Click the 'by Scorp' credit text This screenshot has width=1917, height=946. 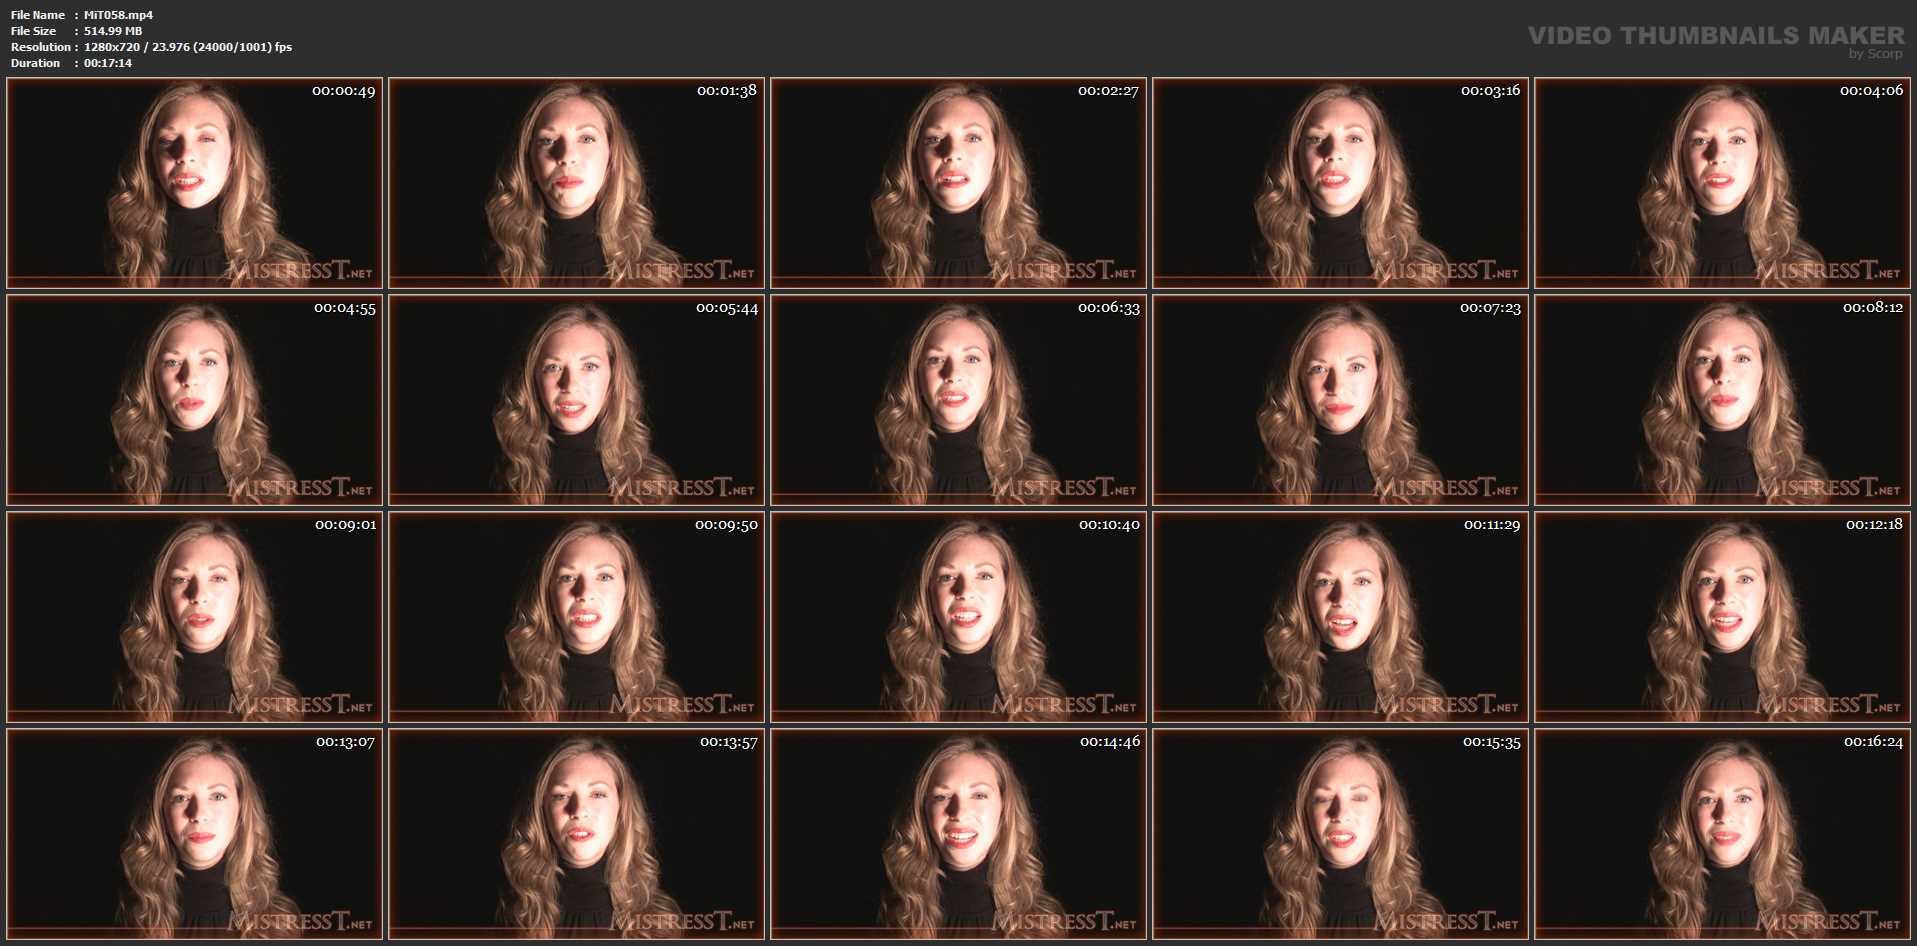point(1876,54)
